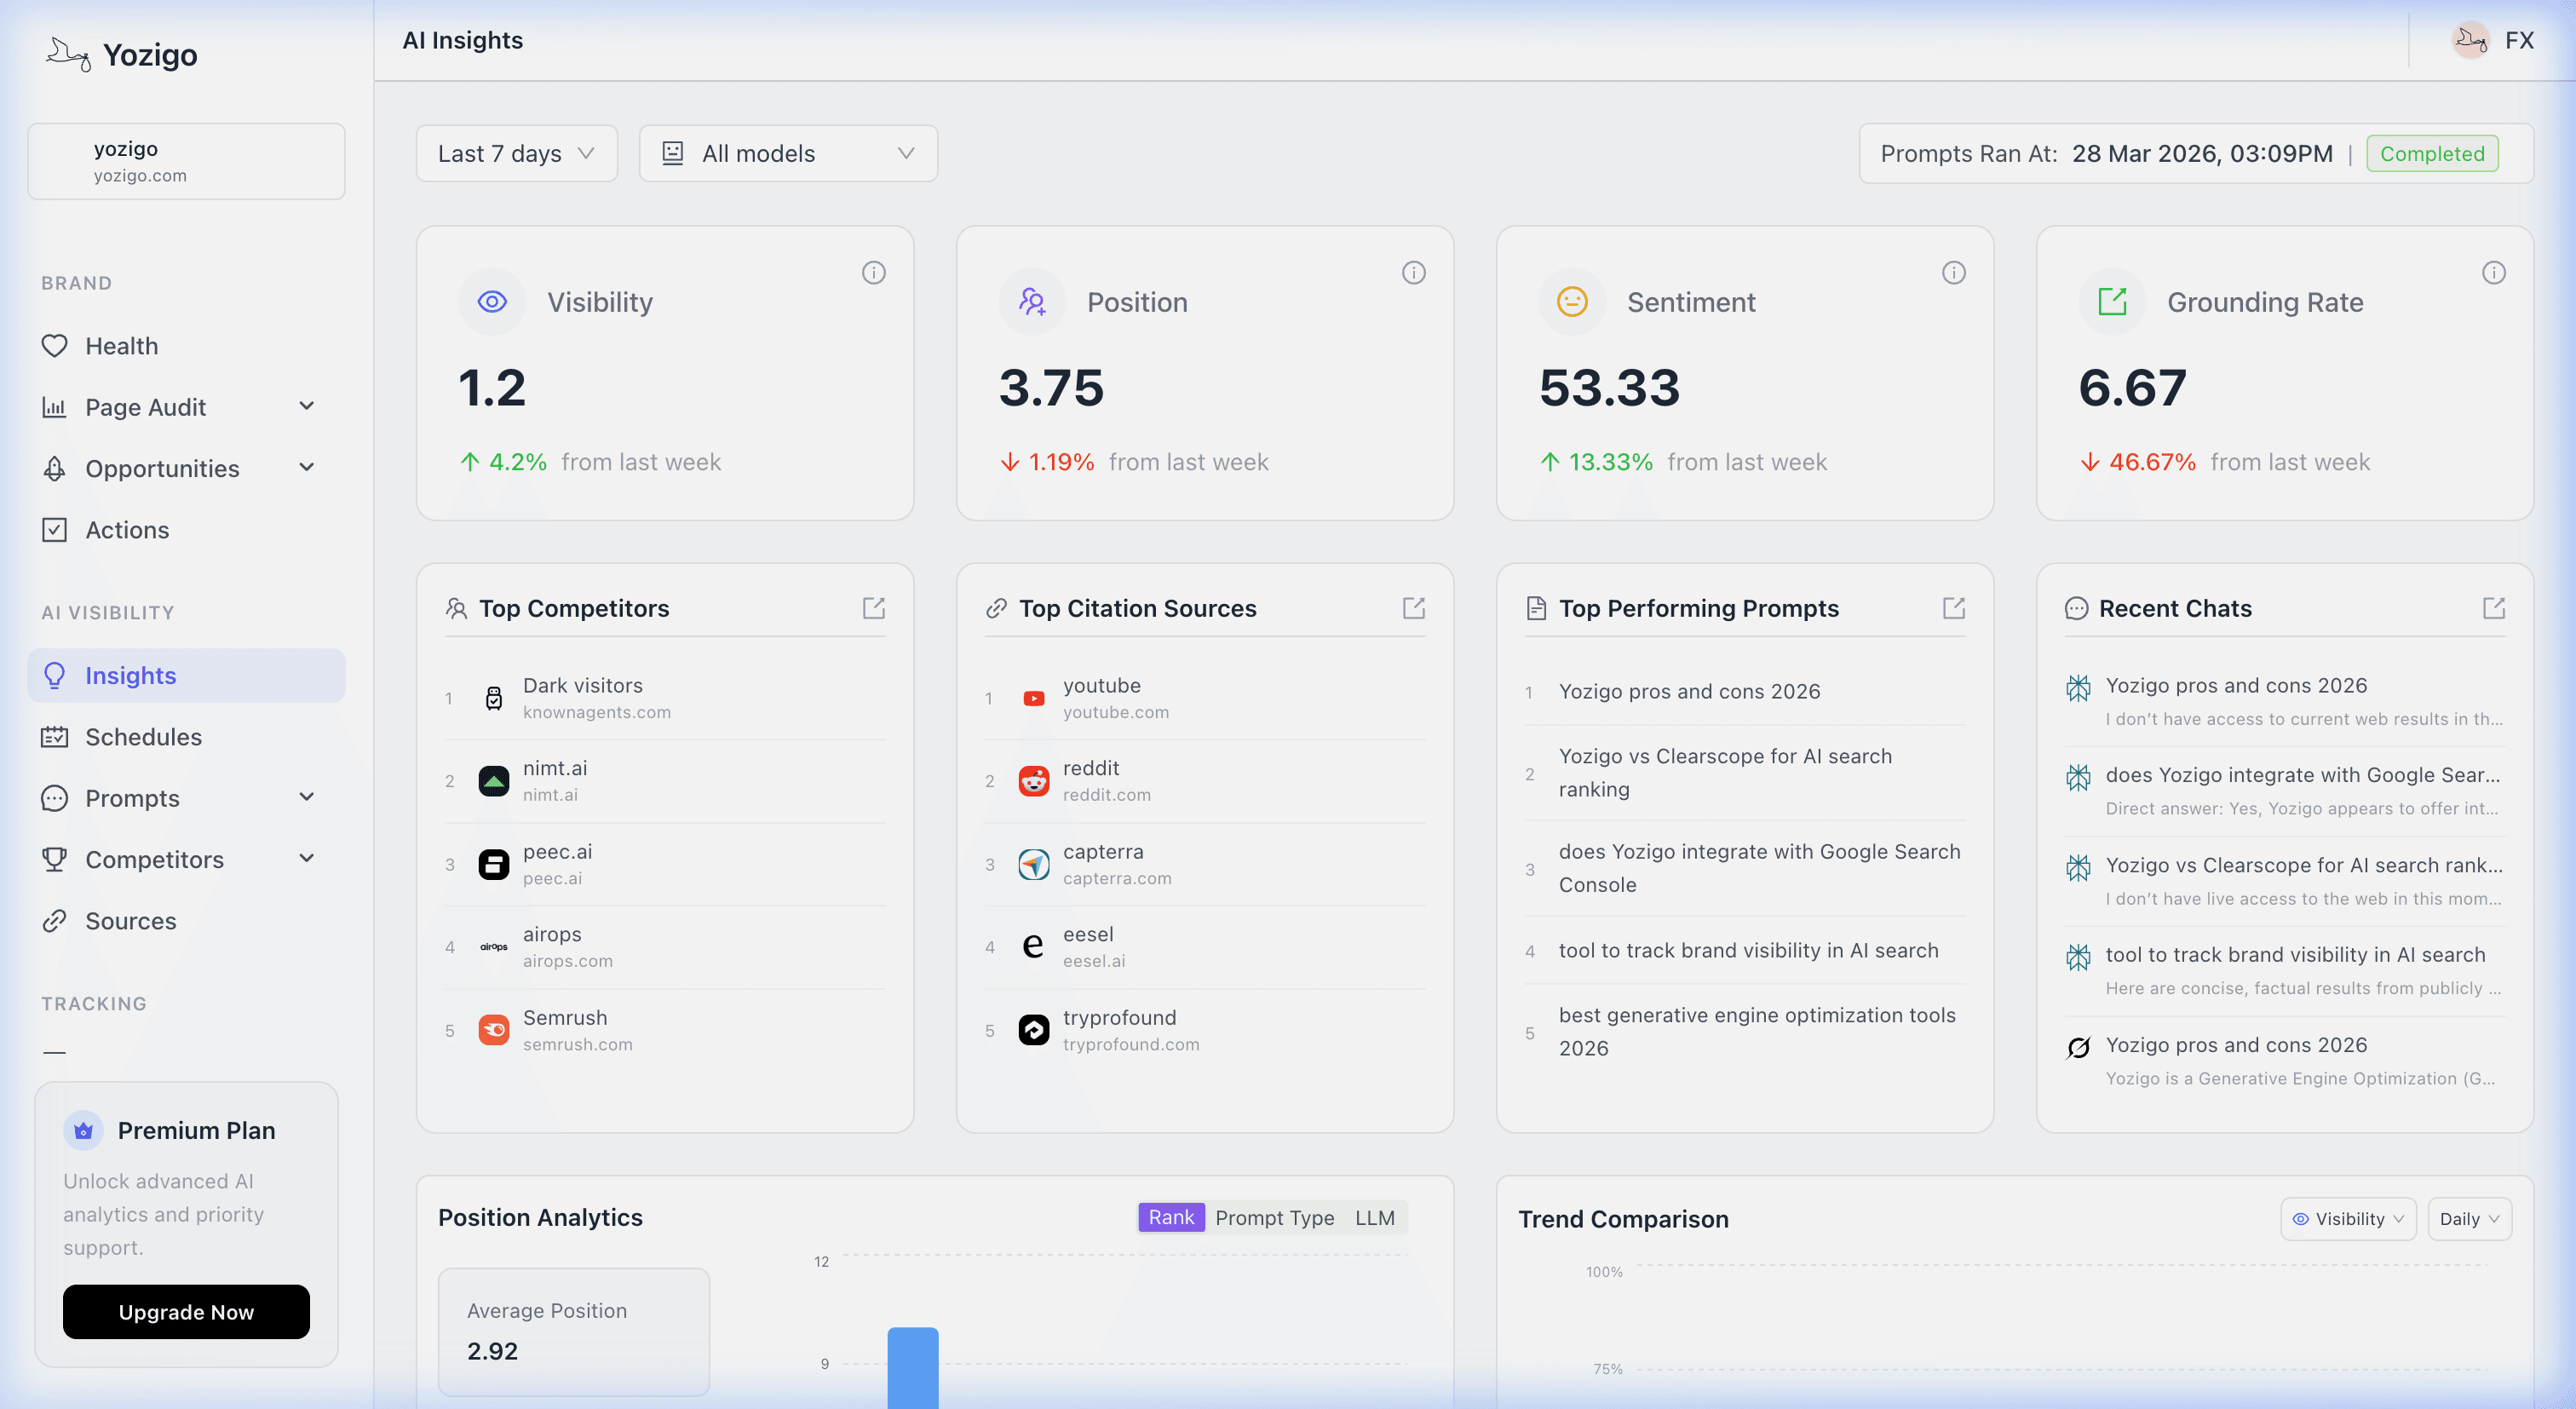Switch Position Analytics to Prompt Type

(x=1274, y=1217)
